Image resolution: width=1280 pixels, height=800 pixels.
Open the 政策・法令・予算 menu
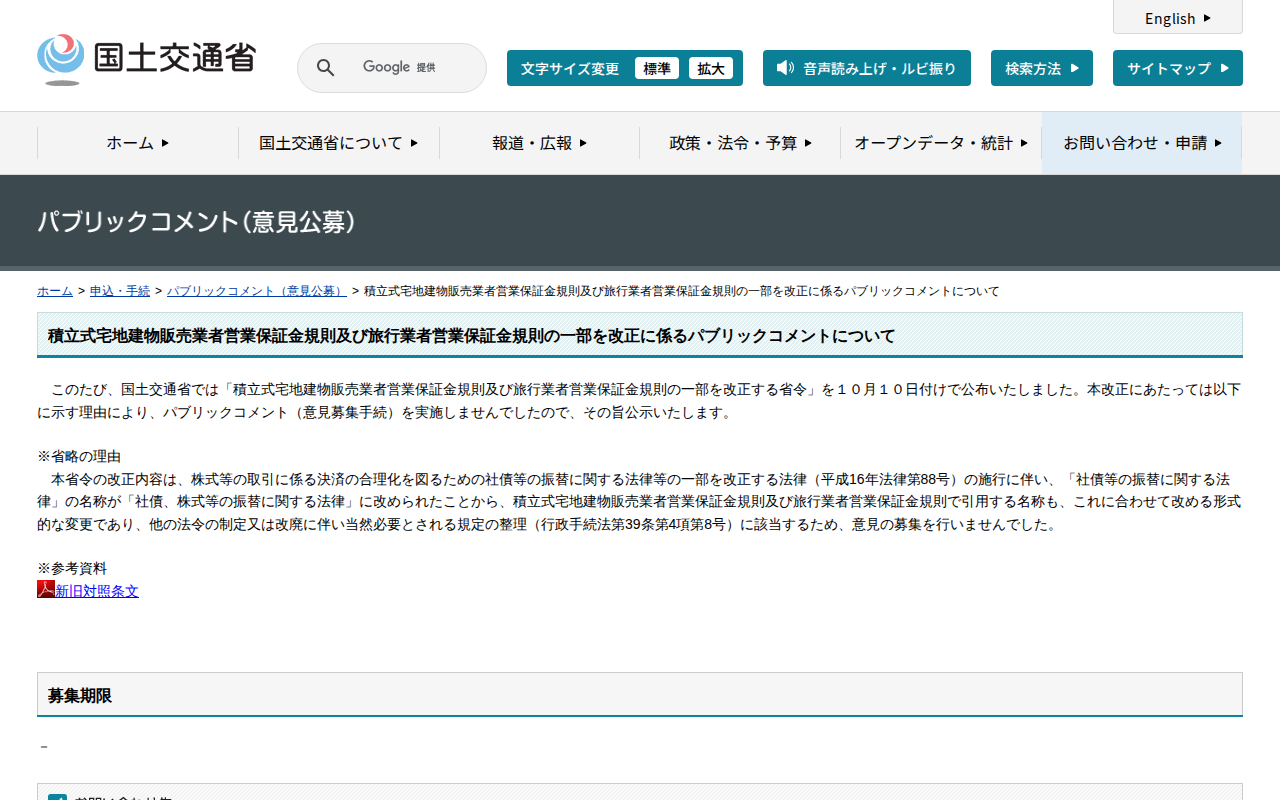click(x=740, y=143)
